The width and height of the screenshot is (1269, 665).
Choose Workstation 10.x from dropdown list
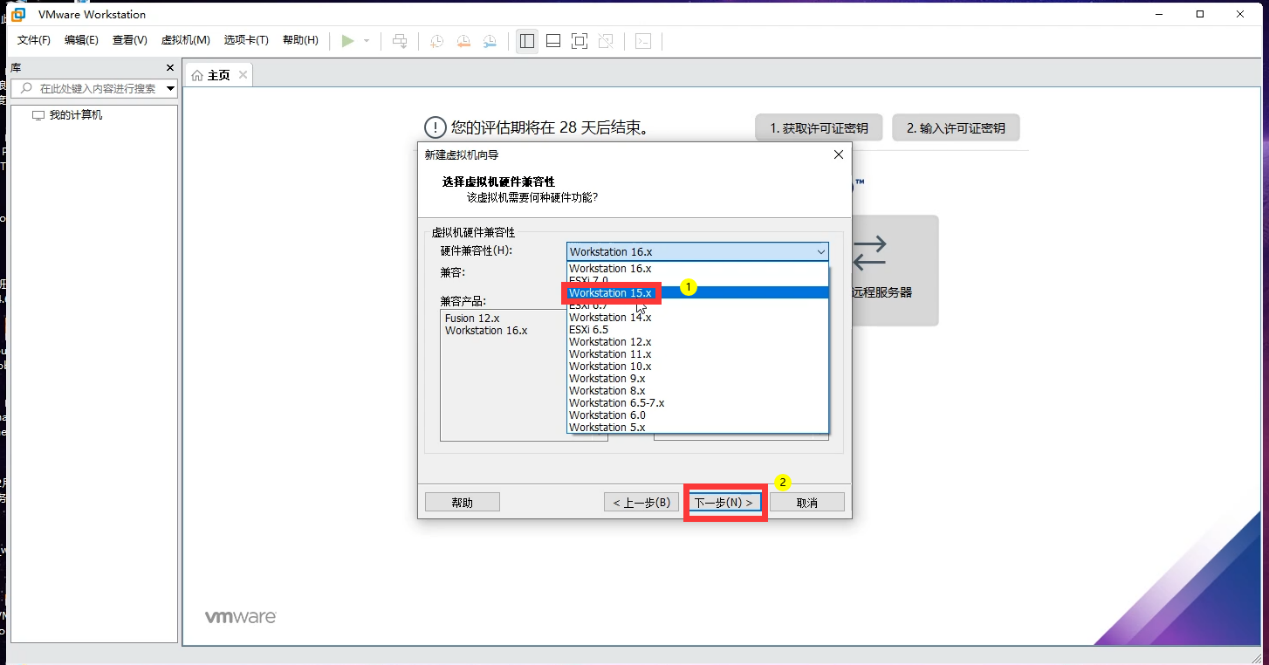click(698, 366)
